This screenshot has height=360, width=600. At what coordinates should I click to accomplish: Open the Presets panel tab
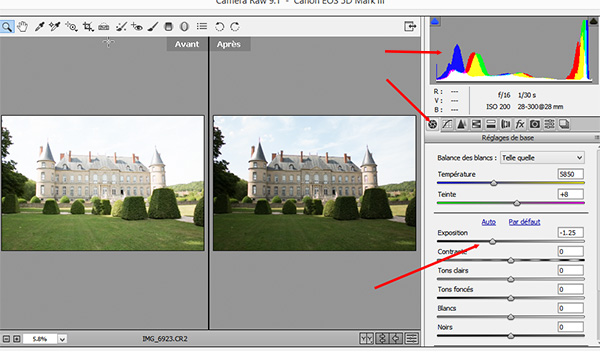point(549,124)
